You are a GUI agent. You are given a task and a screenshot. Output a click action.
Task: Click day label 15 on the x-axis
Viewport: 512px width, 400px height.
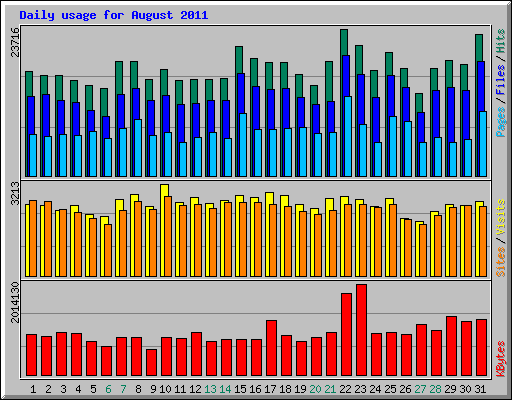pos(240,389)
